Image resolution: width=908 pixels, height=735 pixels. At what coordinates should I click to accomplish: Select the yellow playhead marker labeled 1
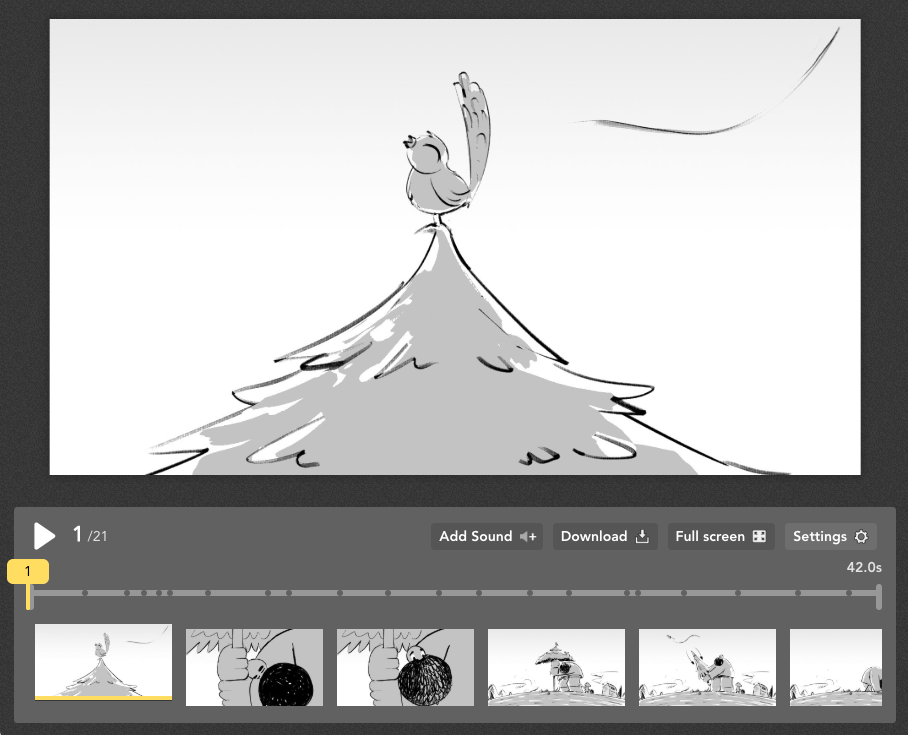29,571
